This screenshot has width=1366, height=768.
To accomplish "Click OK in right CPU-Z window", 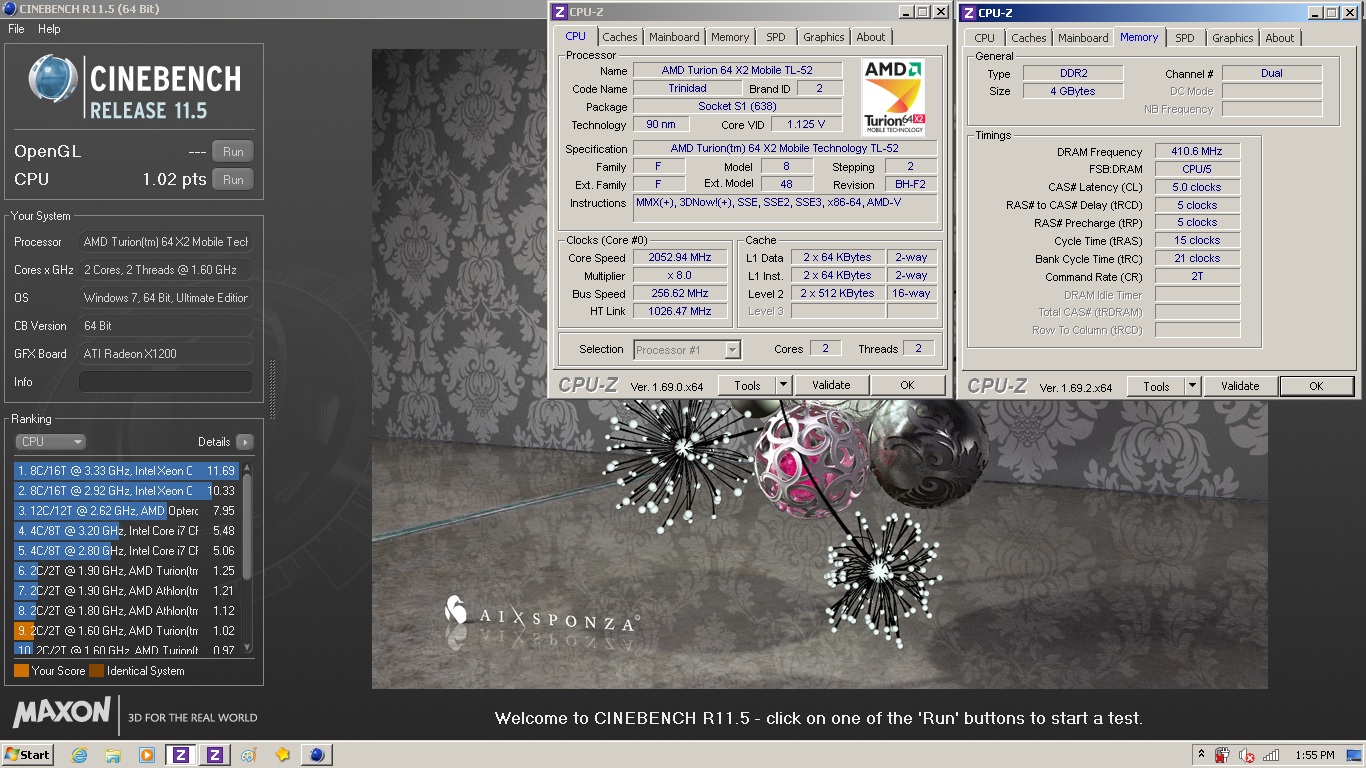I will tap(1316, 386).
